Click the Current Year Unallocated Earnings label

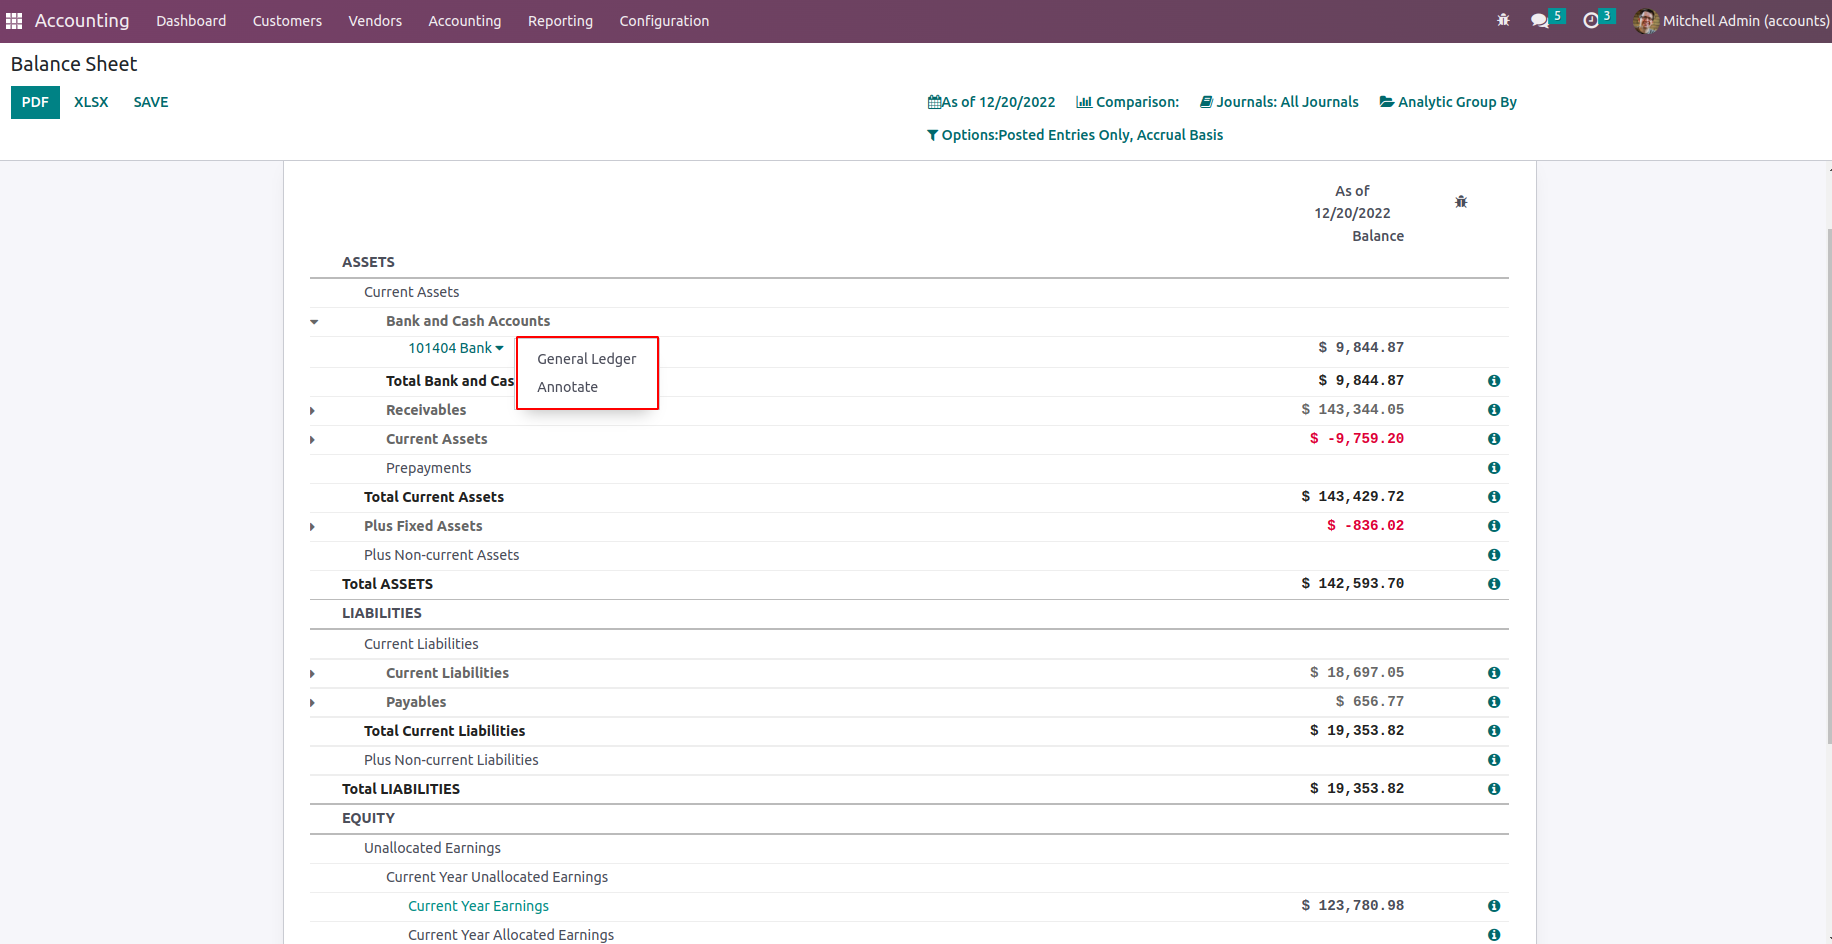pyautogui.click(x=497, y=877)
